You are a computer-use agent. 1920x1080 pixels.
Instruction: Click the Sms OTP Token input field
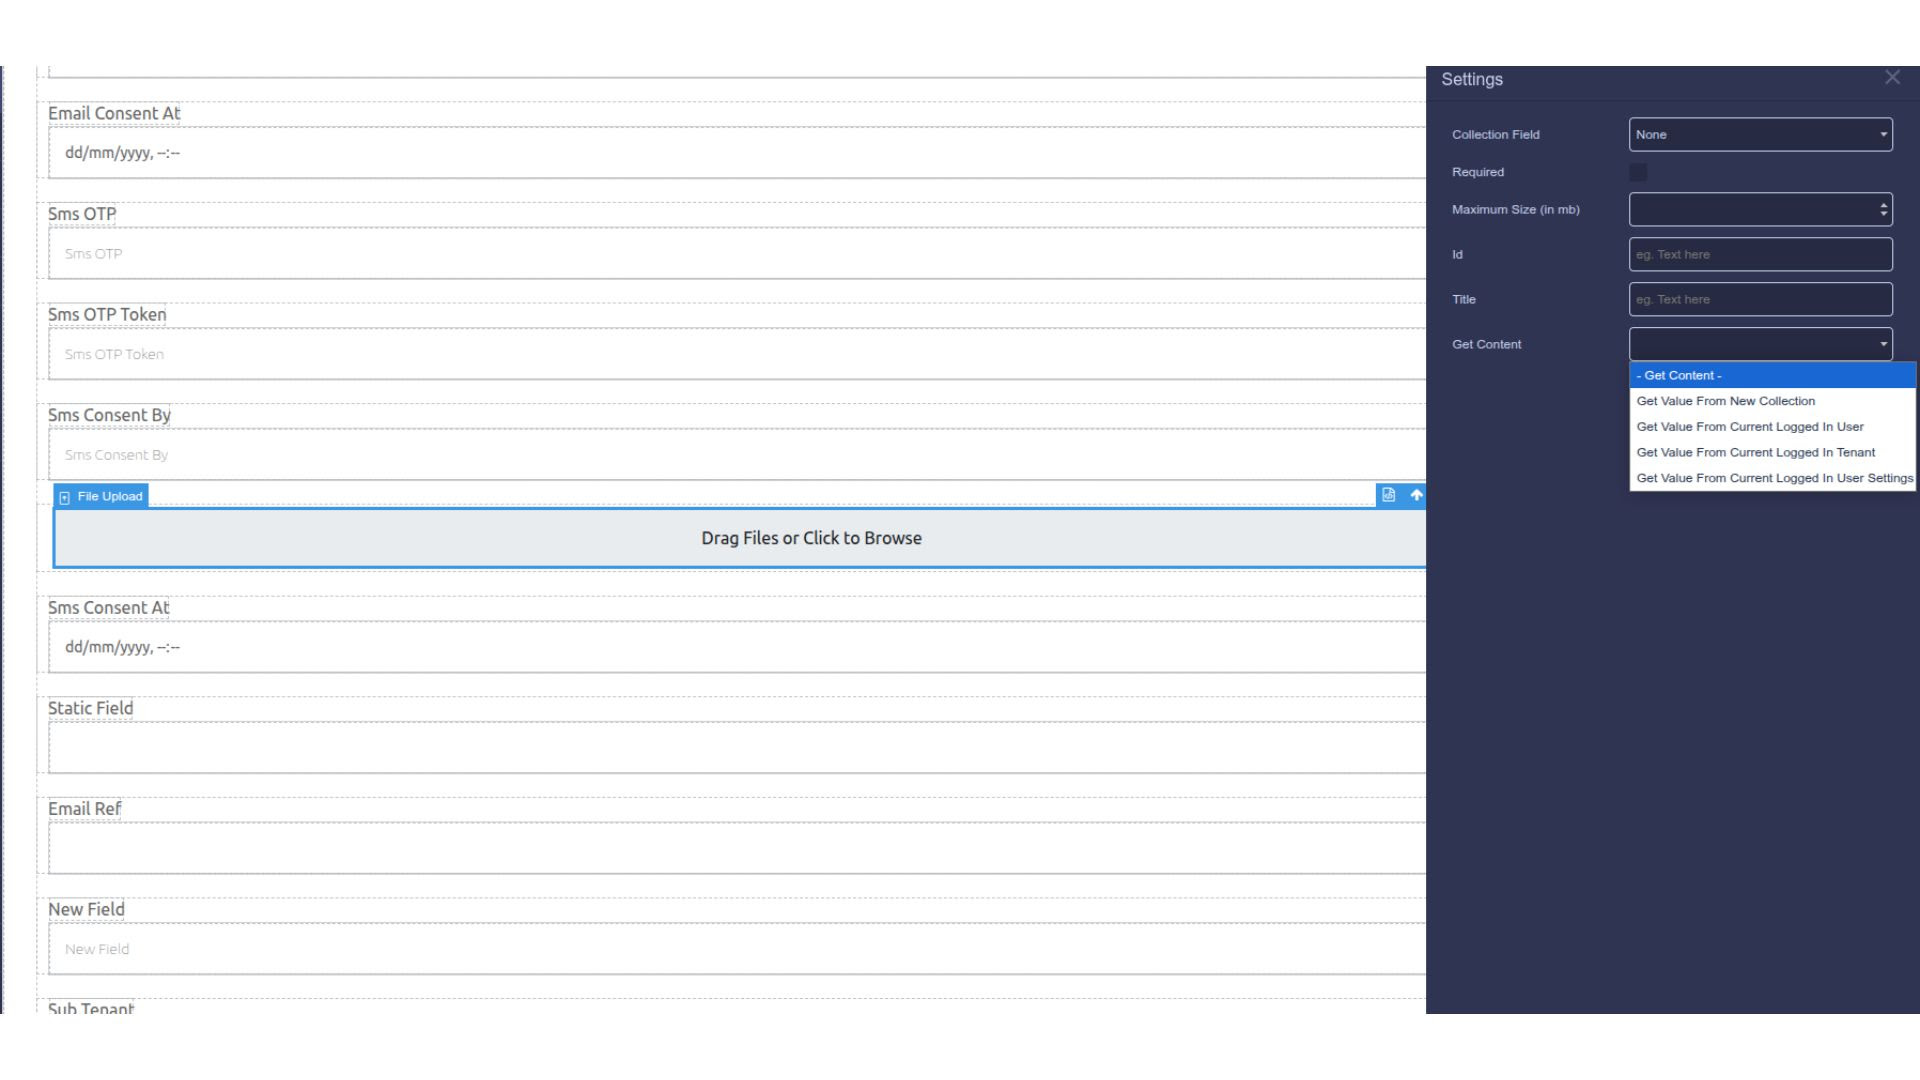pyautogui.click(x=737, y=354)
